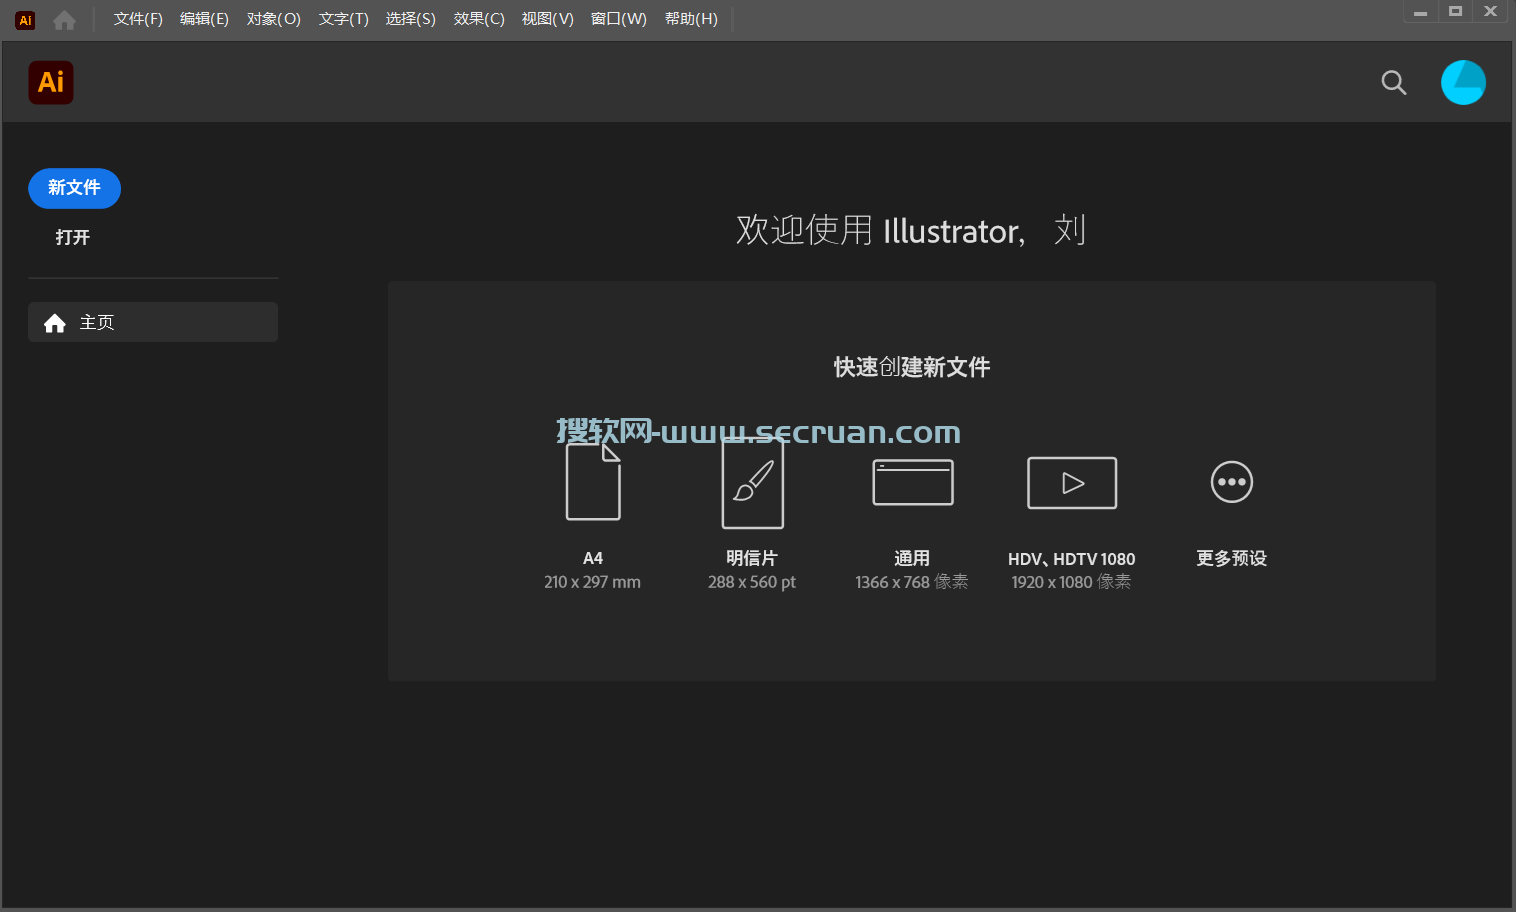This screenshot has height=912, width=1516.
Task: Open the user account avatar
Action: click(x=1463, y=82)
